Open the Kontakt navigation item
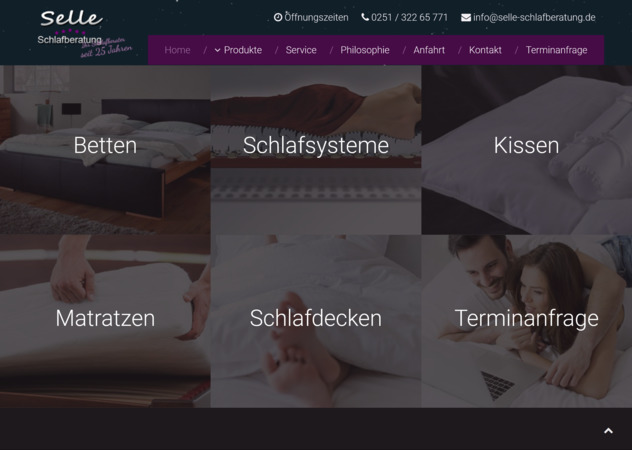The image size is (632, 450). pos(485,50)
